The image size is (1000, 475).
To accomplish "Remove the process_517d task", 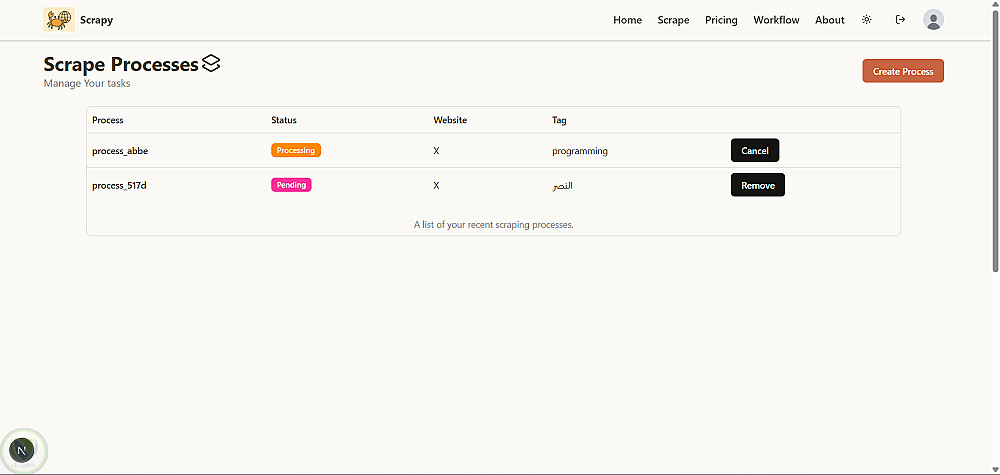I will click(x=757, y=185).
